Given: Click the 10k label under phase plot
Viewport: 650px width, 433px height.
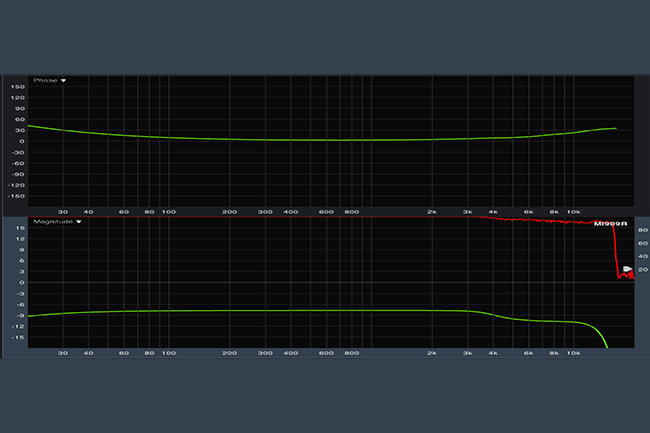Looking at the screenshot, I should (x=573, y=212).
